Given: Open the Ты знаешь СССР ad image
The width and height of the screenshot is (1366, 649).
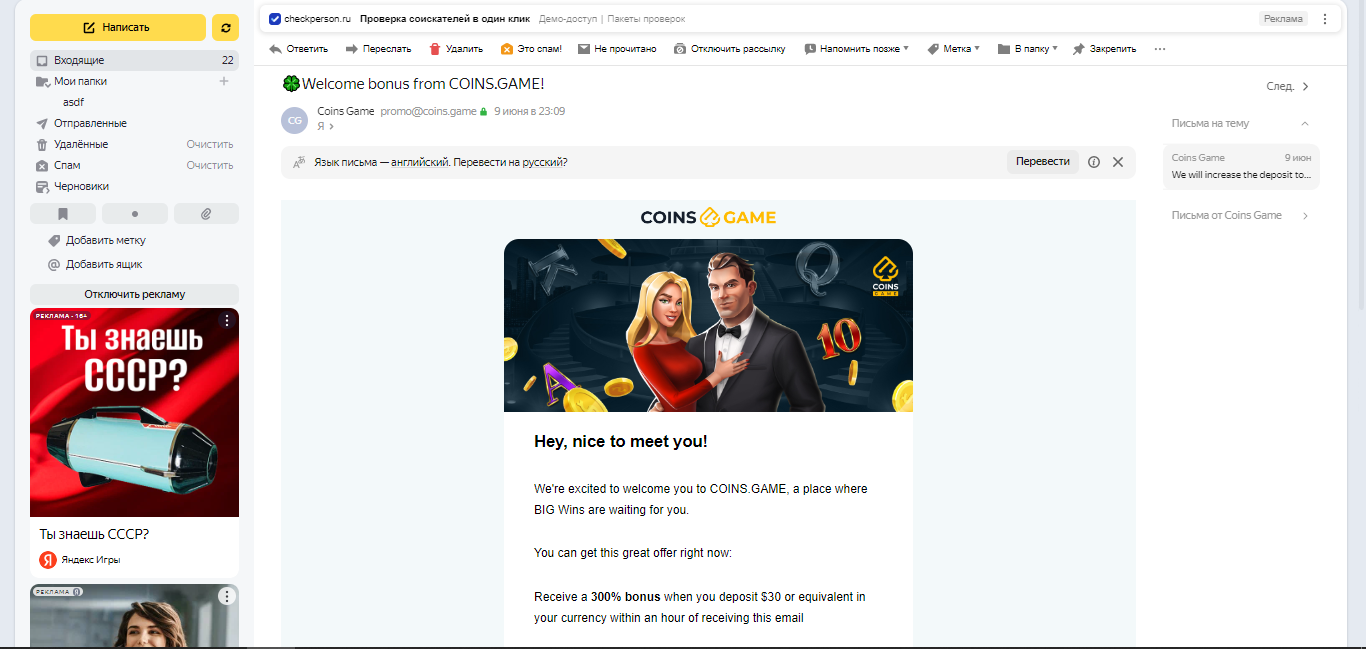Looking at the screenshot, I should [x=134, y=412].
